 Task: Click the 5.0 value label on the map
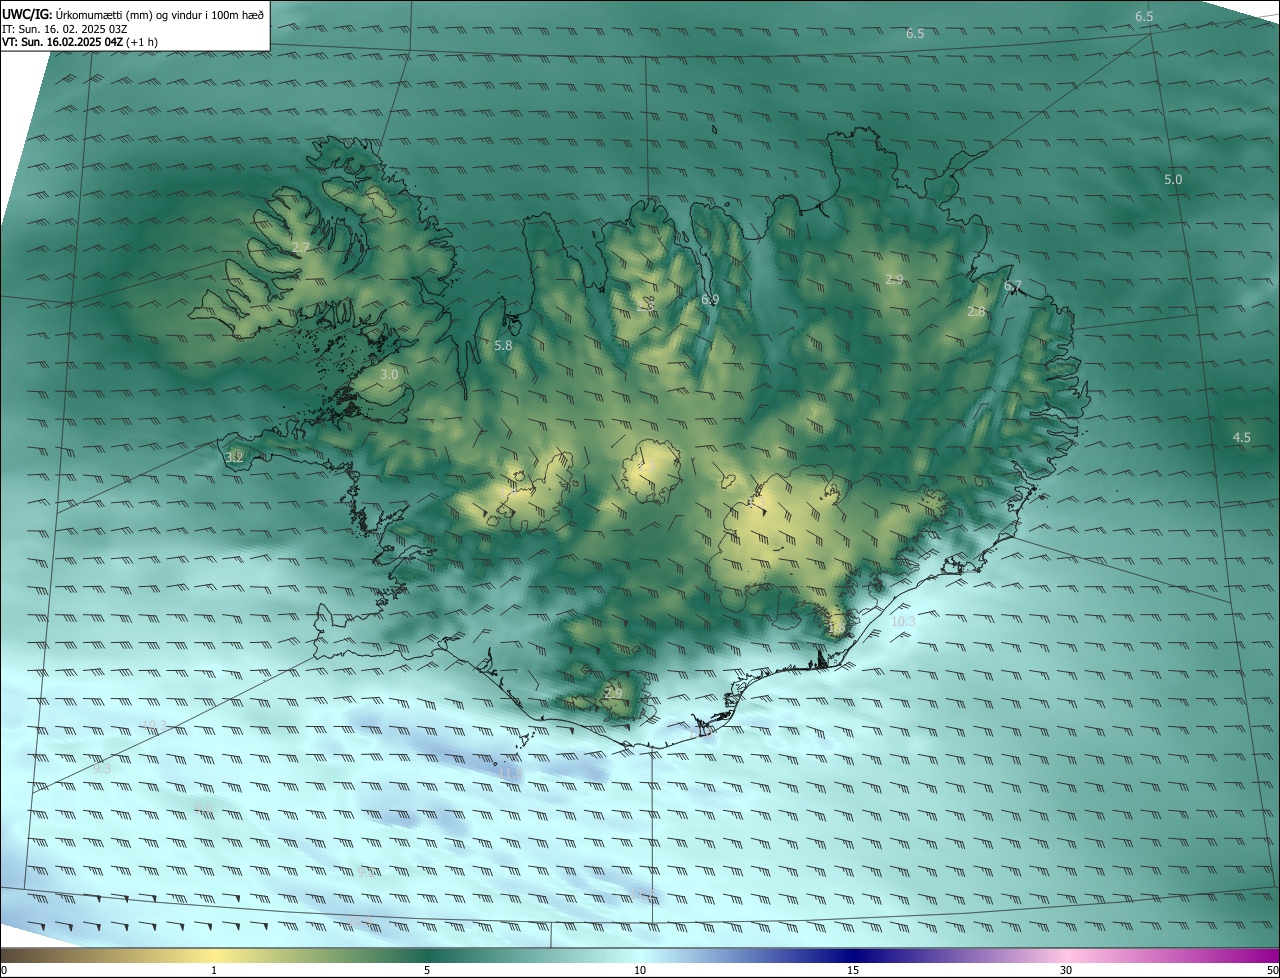click(1173, 180)
